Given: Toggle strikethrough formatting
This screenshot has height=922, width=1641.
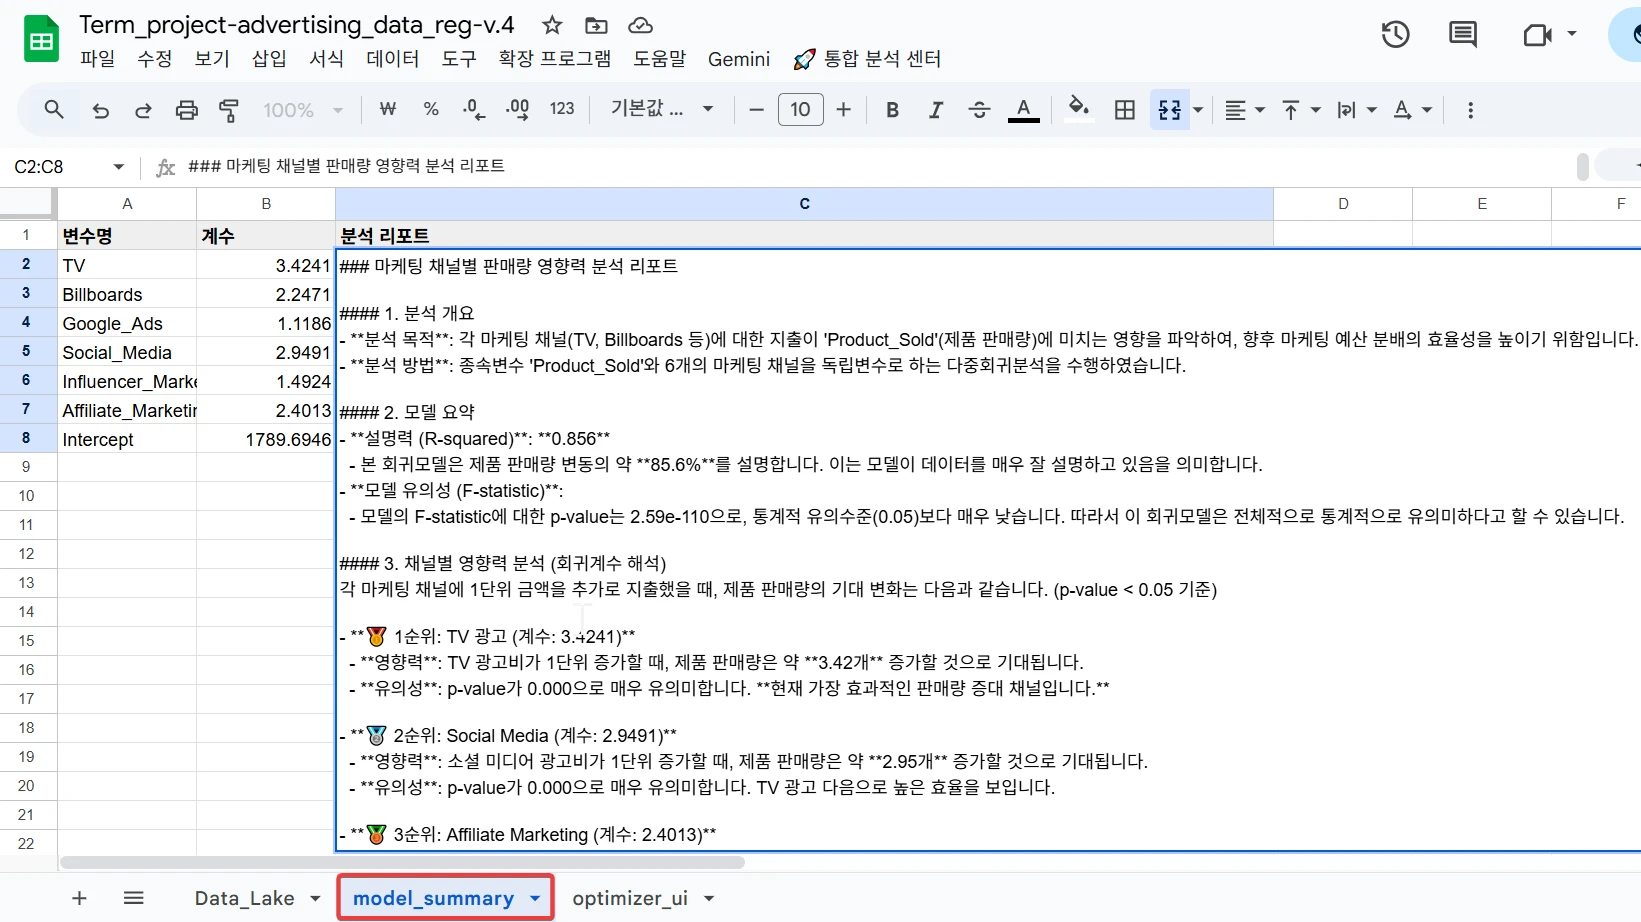Looking at the screenshot, I should pos(979,110).
